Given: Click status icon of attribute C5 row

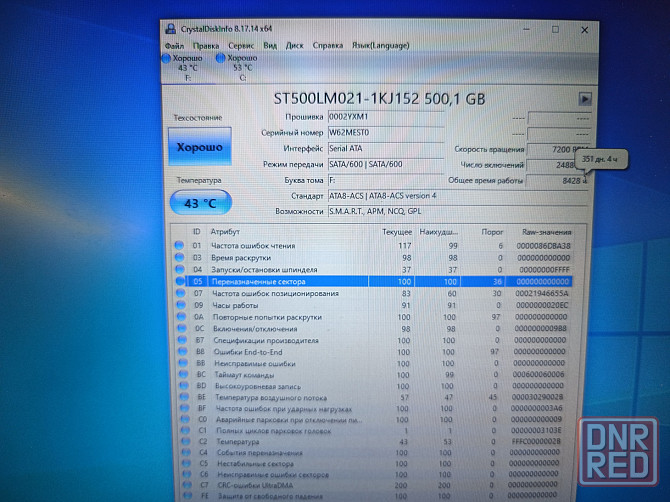Looking at the screenshot, I should click(187, 463).
